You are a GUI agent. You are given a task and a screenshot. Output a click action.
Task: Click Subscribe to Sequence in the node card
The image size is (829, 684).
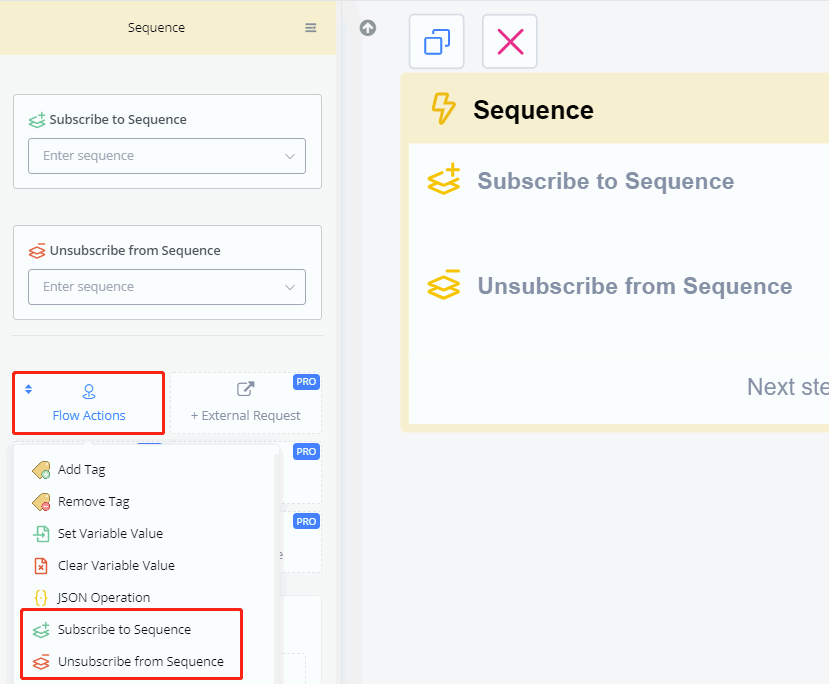tap(605, 181)
